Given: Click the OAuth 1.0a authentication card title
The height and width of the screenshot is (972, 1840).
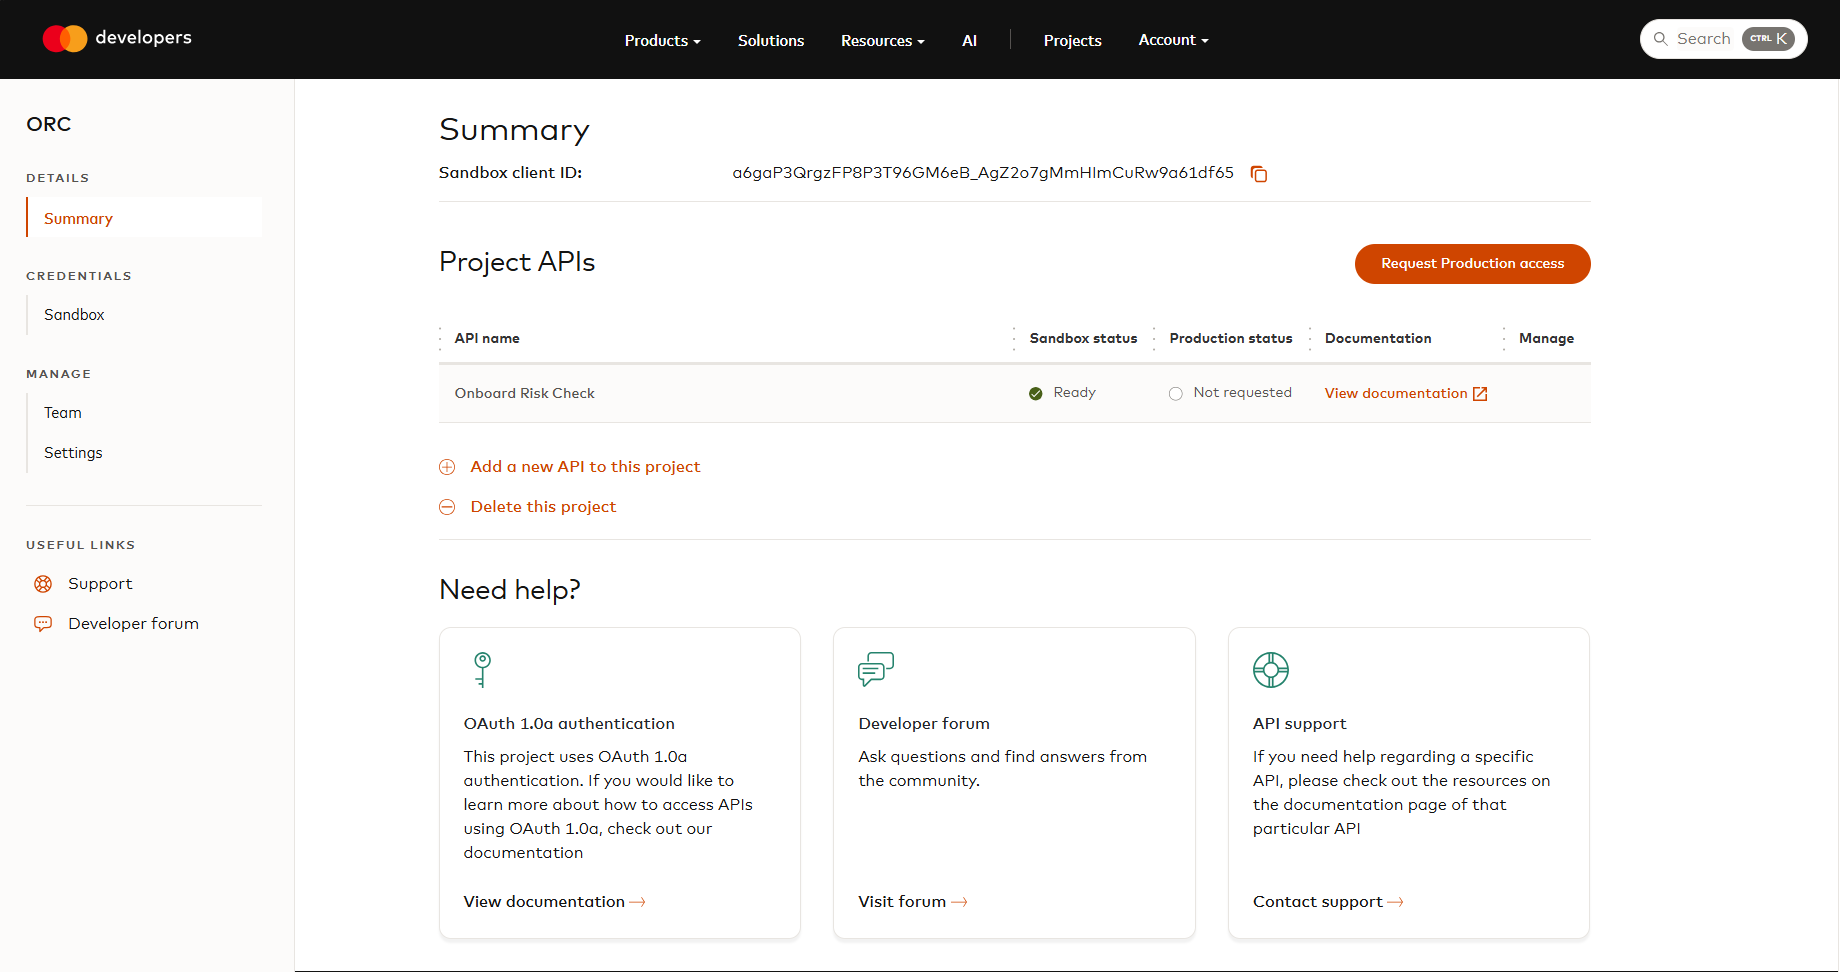Looking at the screenshot, I should (569, 724).
